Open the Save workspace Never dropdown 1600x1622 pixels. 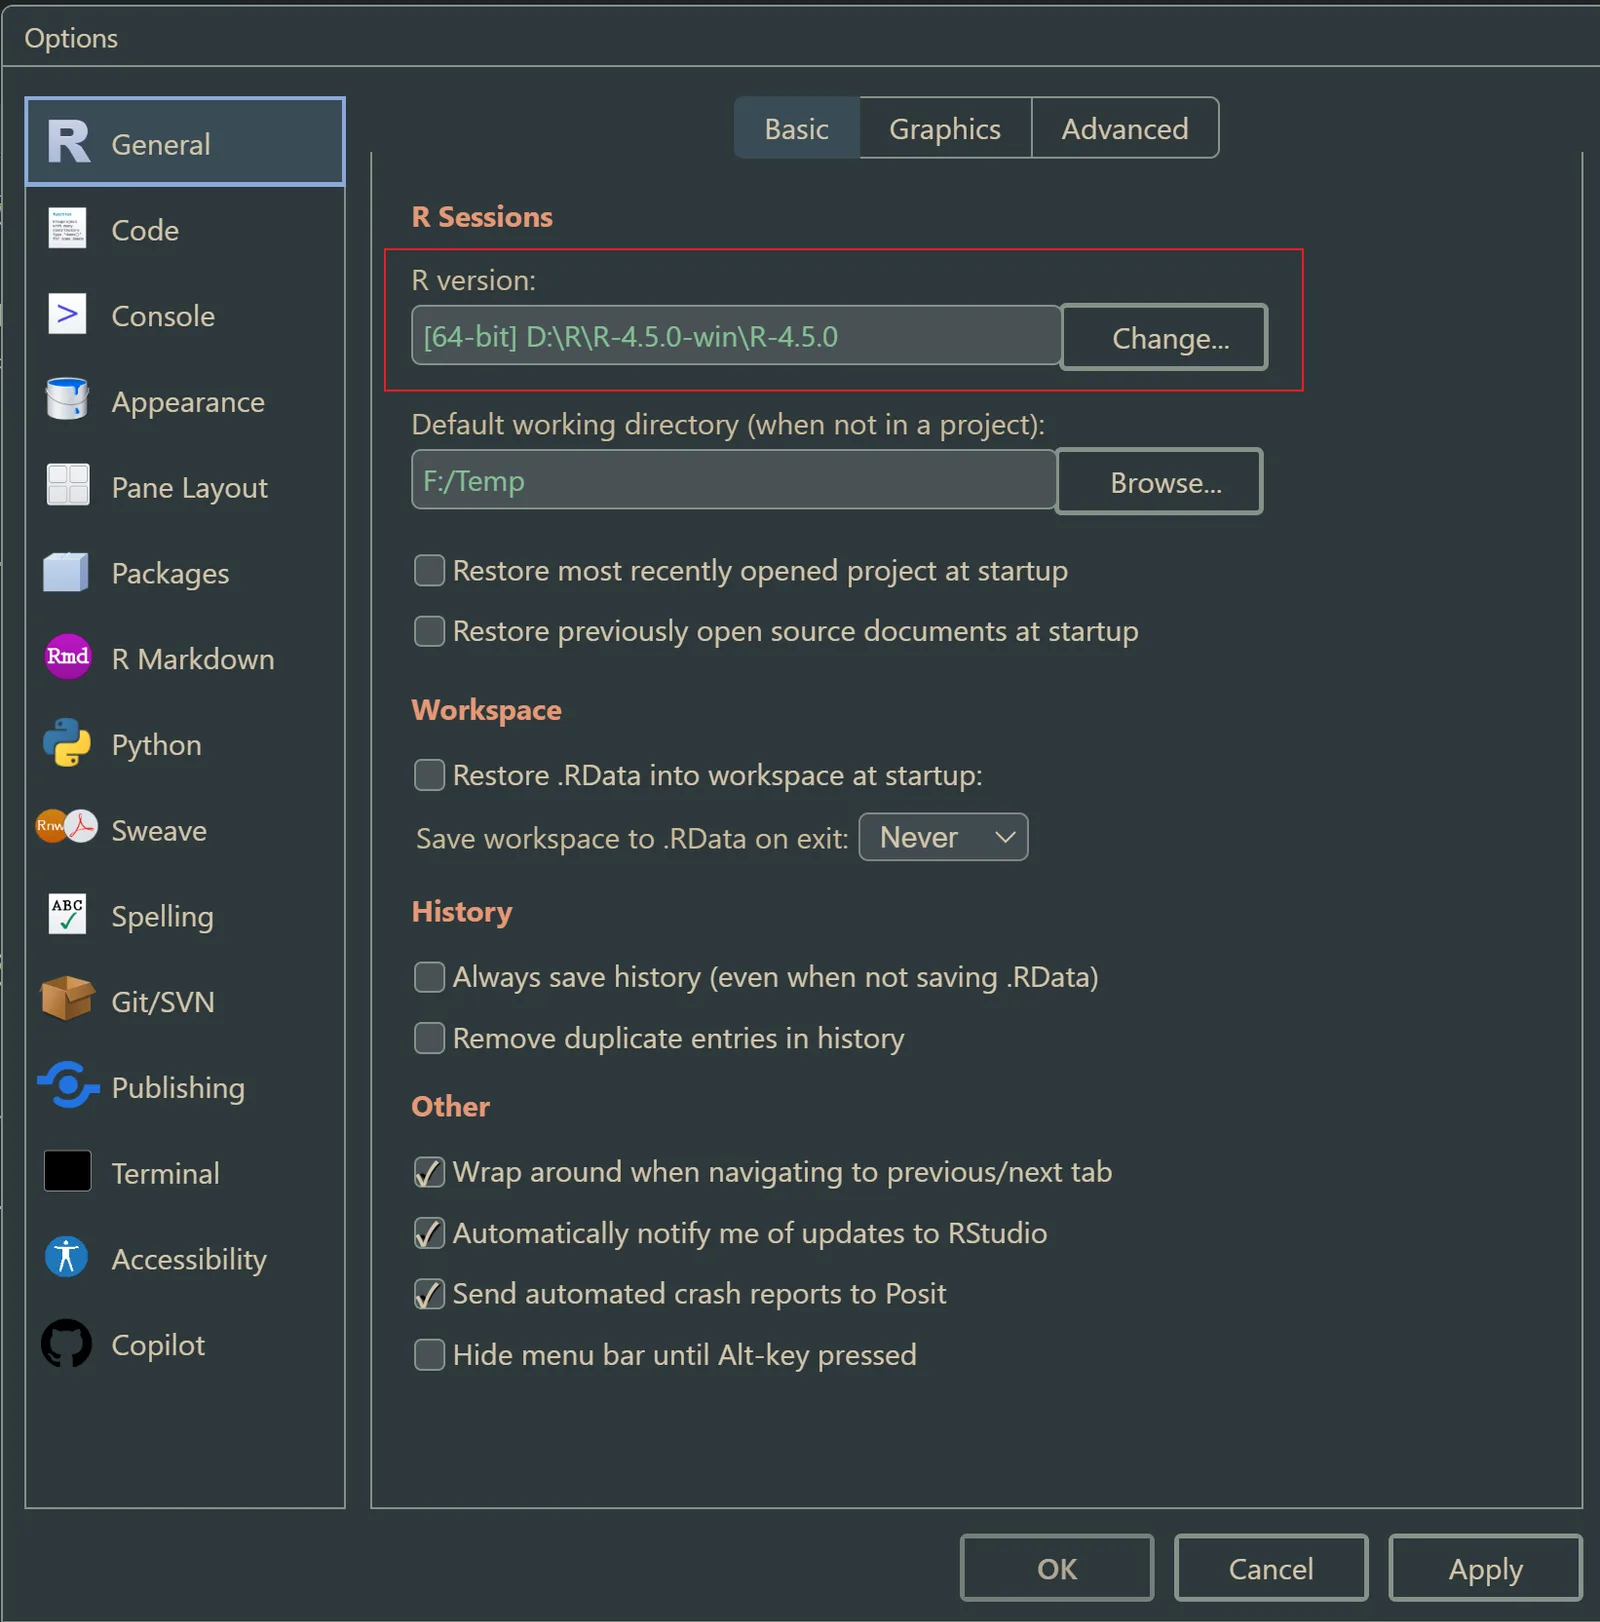point(944,837)
